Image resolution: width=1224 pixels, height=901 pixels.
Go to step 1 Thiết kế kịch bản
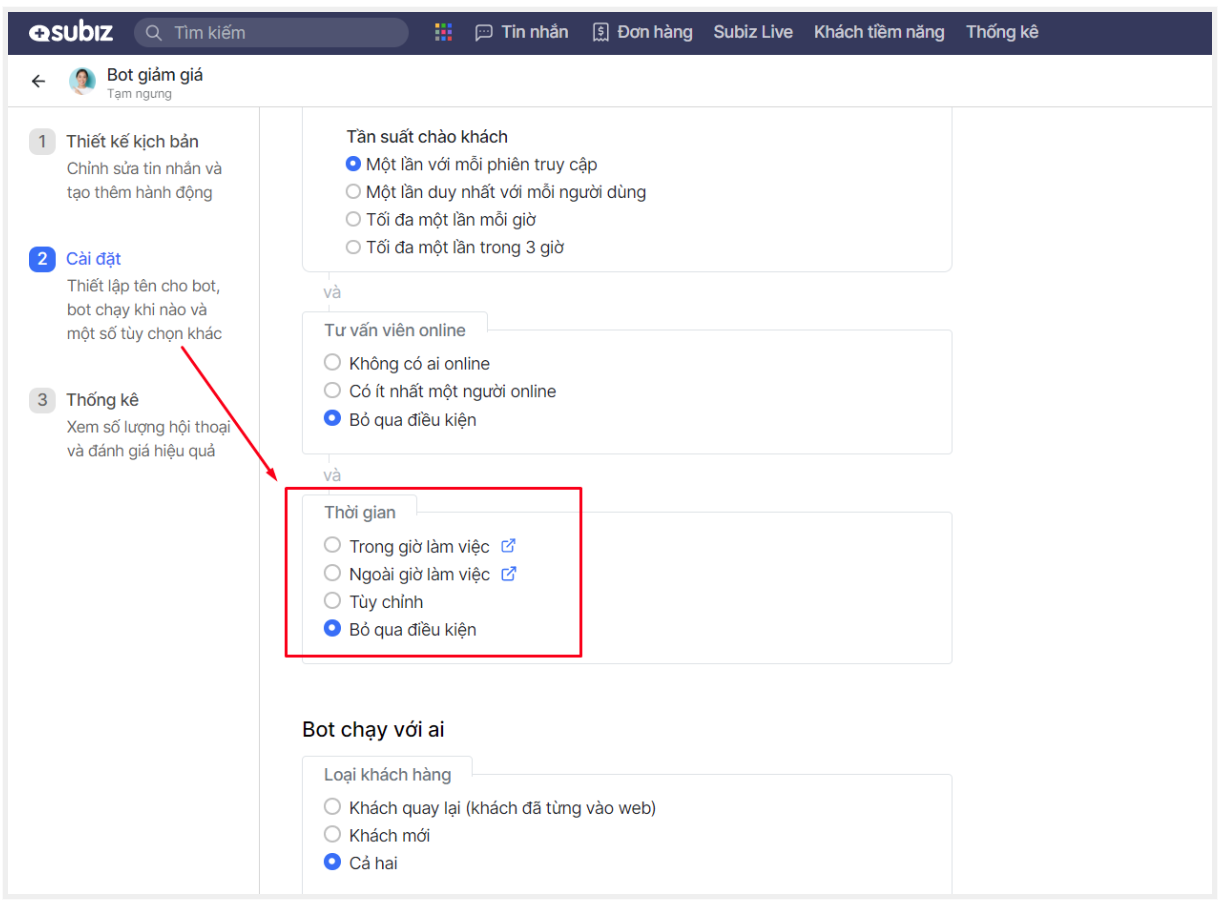click(132, 142)
